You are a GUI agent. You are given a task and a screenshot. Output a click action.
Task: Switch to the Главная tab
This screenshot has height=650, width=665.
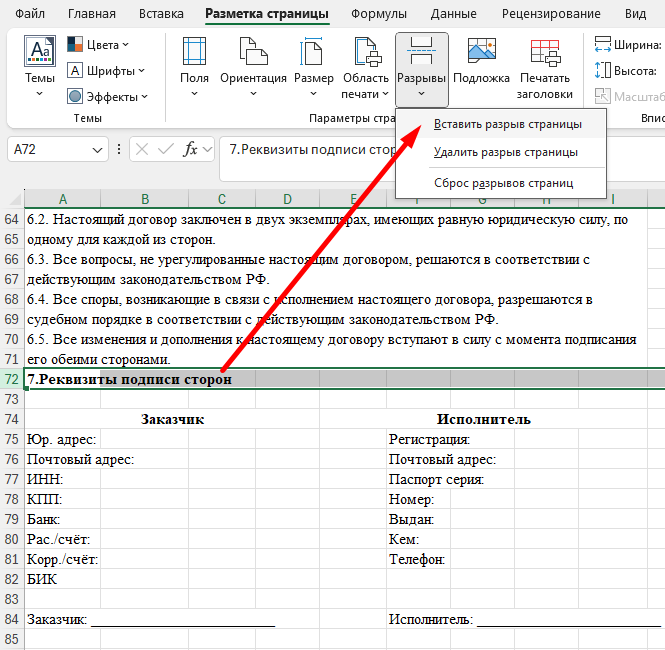(92, 14)
